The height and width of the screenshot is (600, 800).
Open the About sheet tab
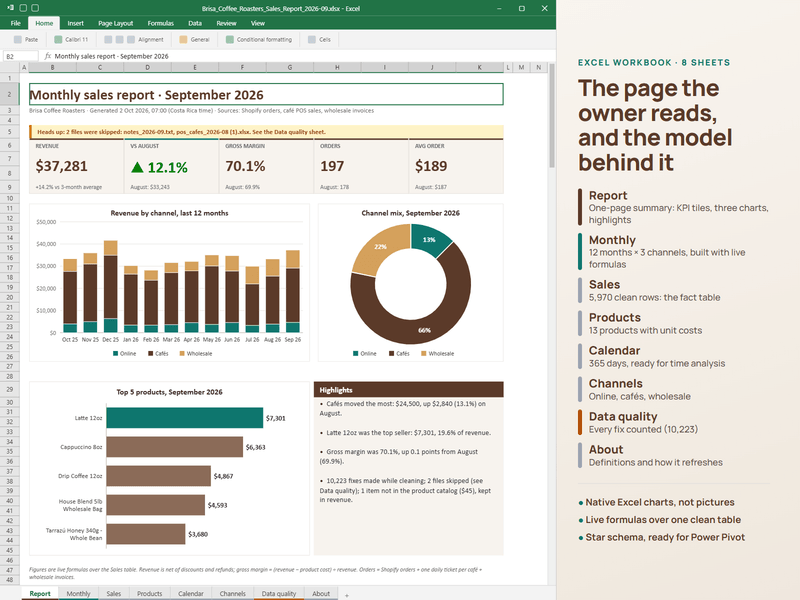point(321,593)
